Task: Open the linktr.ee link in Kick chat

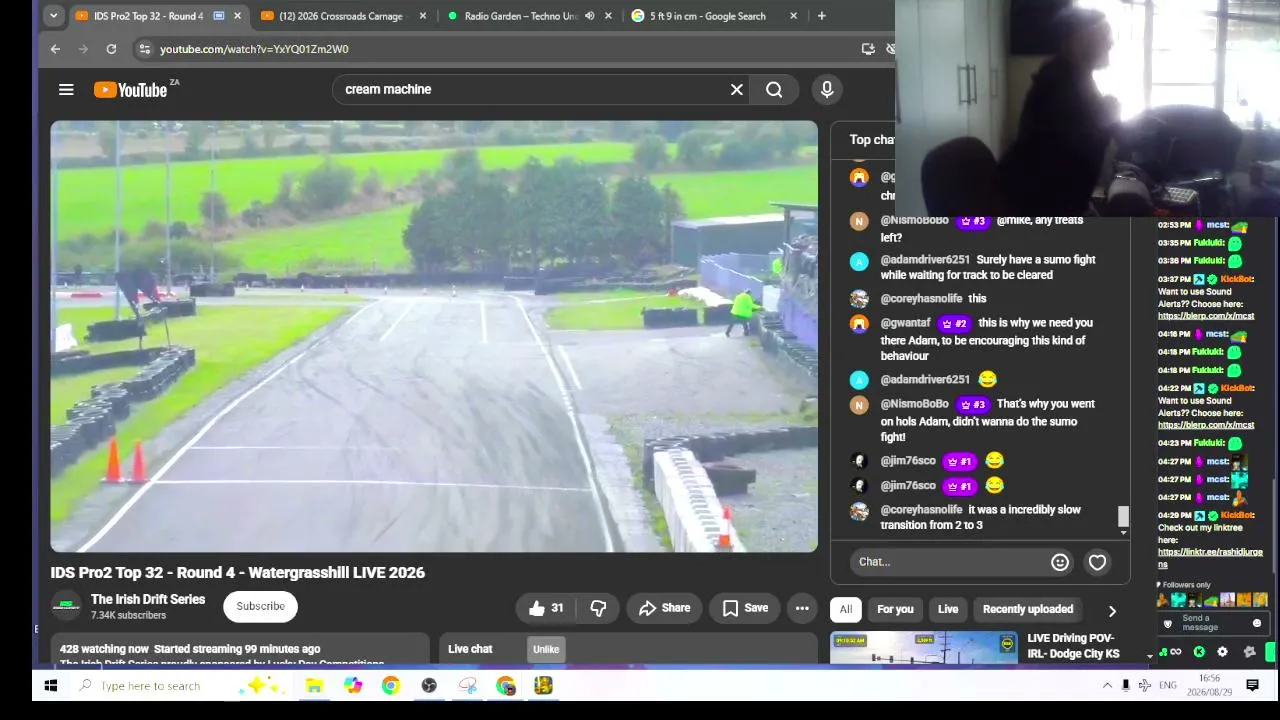Action: point(1210,558)
